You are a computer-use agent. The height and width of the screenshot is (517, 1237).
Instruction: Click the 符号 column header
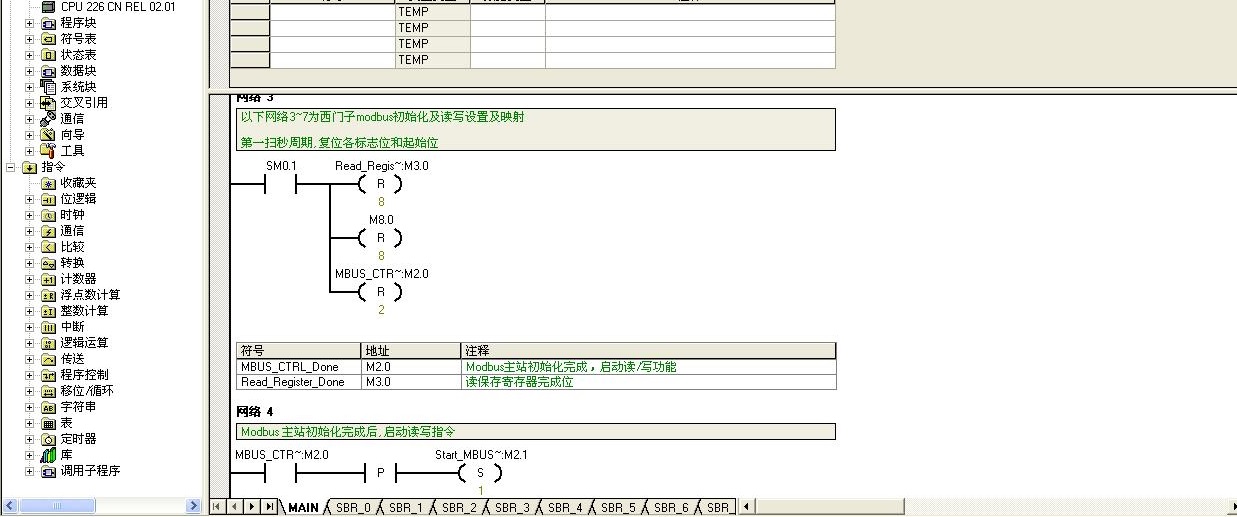[299, 351]
